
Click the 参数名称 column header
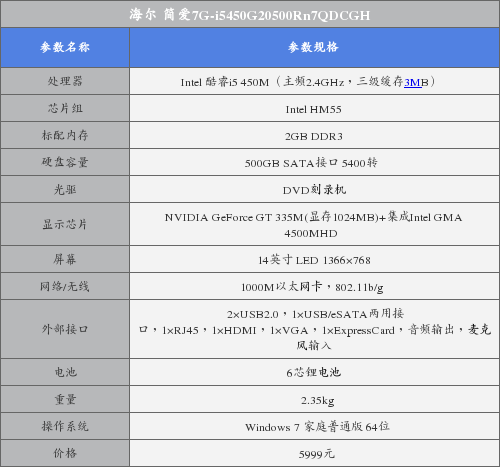pyautogui.click(x=65, y=47)
